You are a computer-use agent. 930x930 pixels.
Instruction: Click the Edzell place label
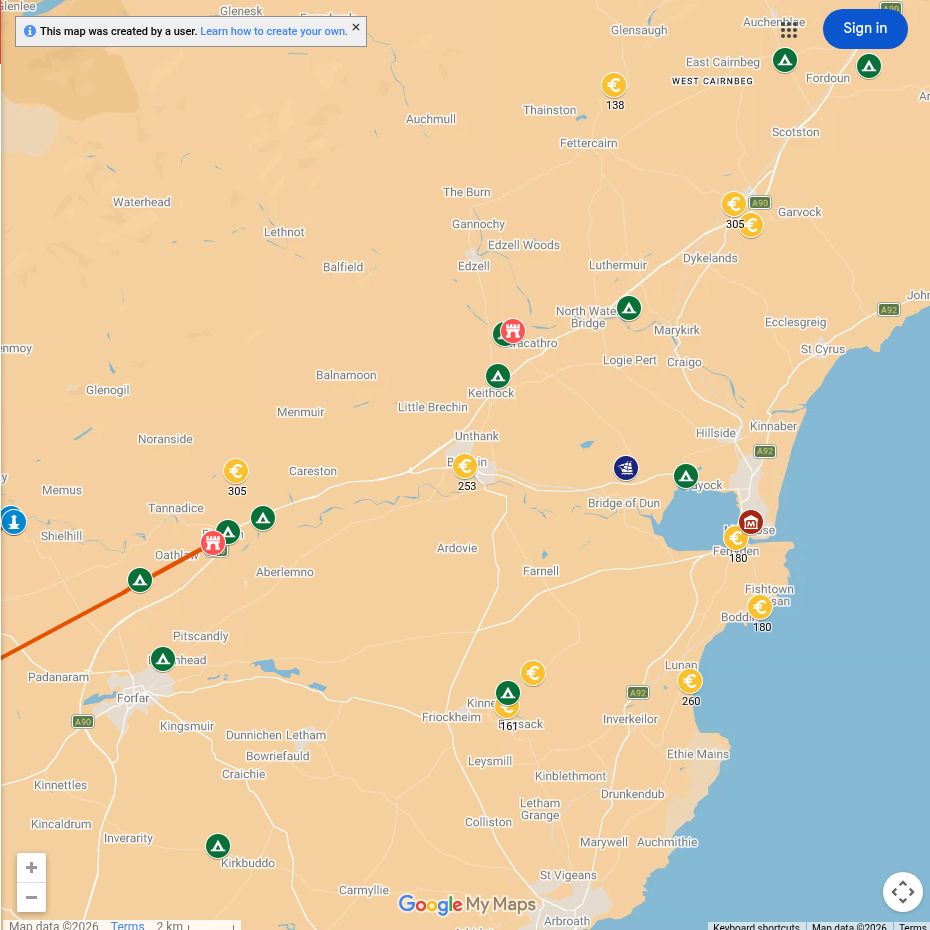tap(474, 266)
